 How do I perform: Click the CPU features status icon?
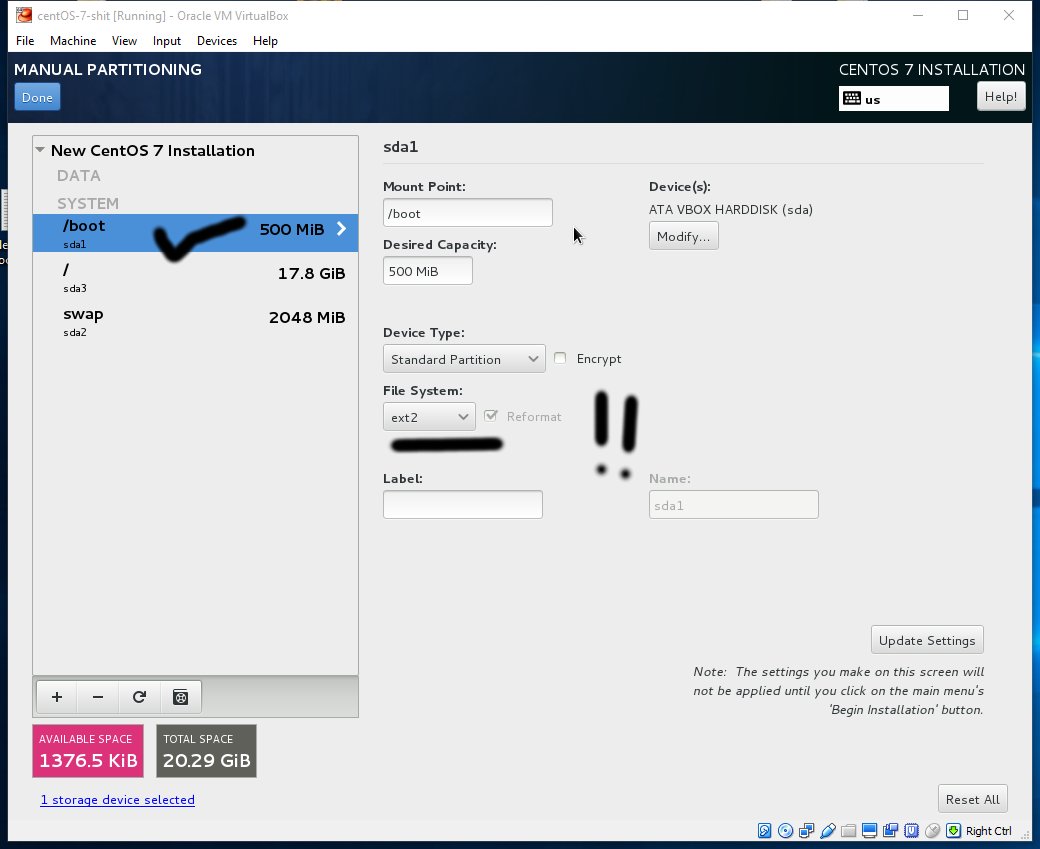[911, 830]
